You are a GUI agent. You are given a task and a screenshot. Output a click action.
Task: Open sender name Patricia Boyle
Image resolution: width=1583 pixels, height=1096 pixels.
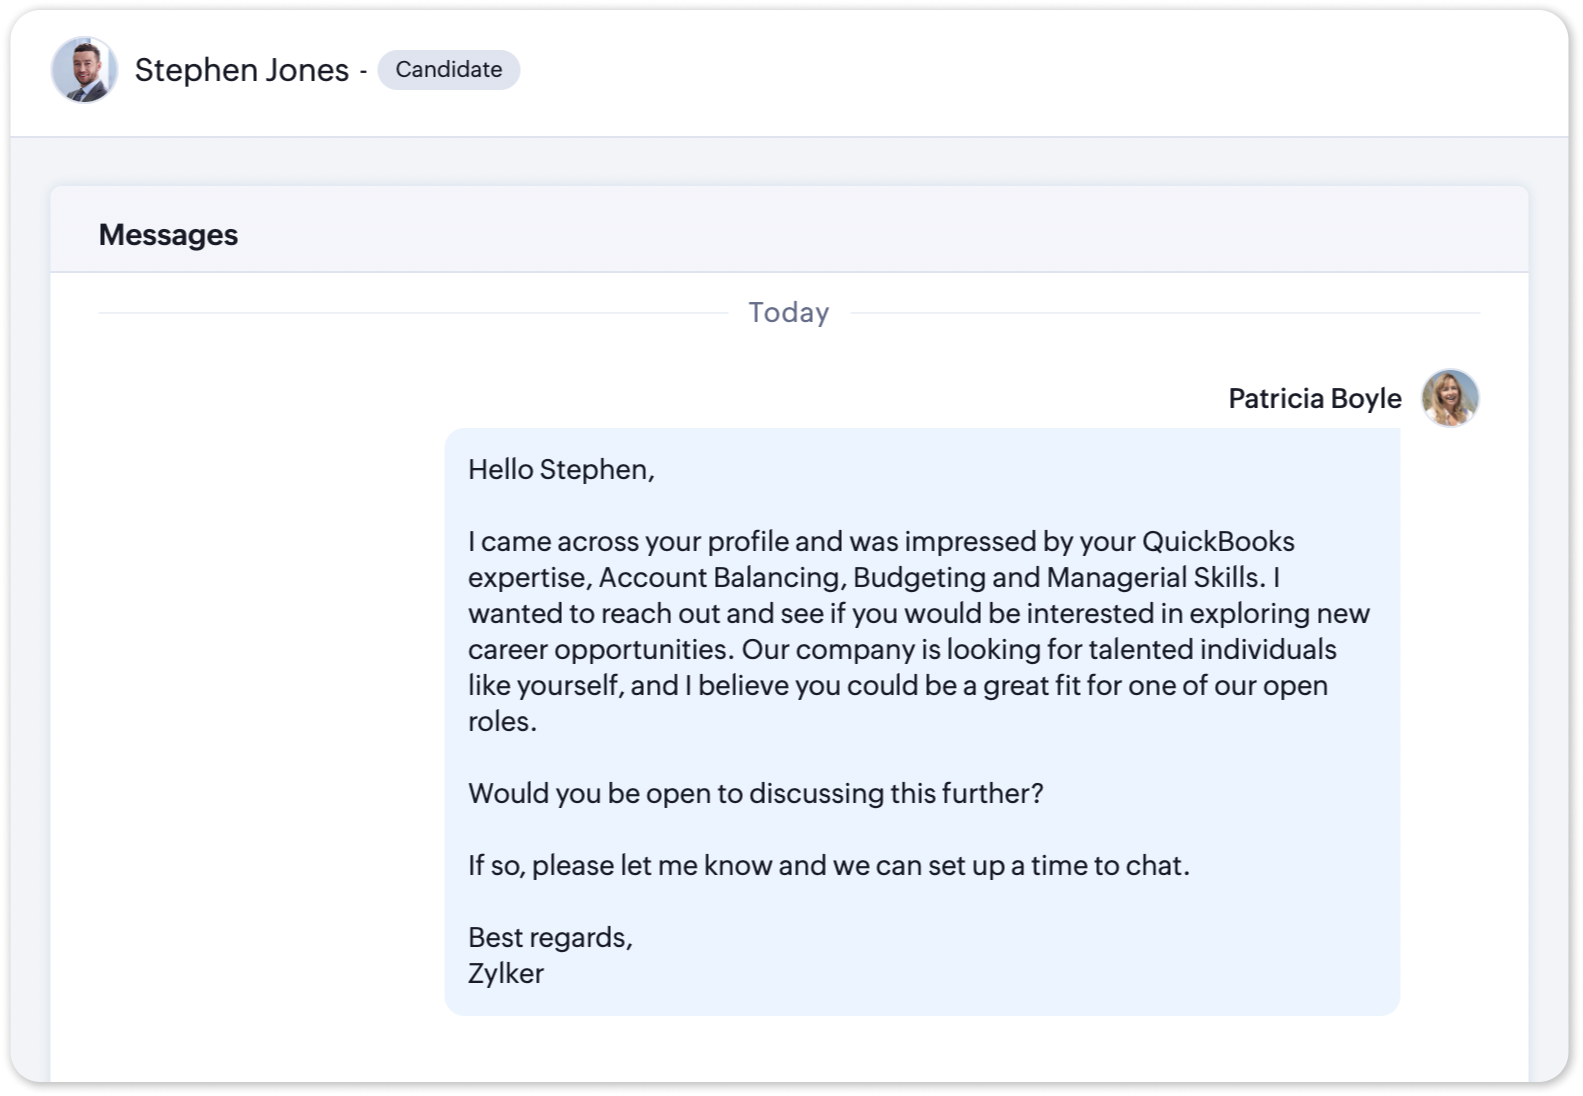1314,398
